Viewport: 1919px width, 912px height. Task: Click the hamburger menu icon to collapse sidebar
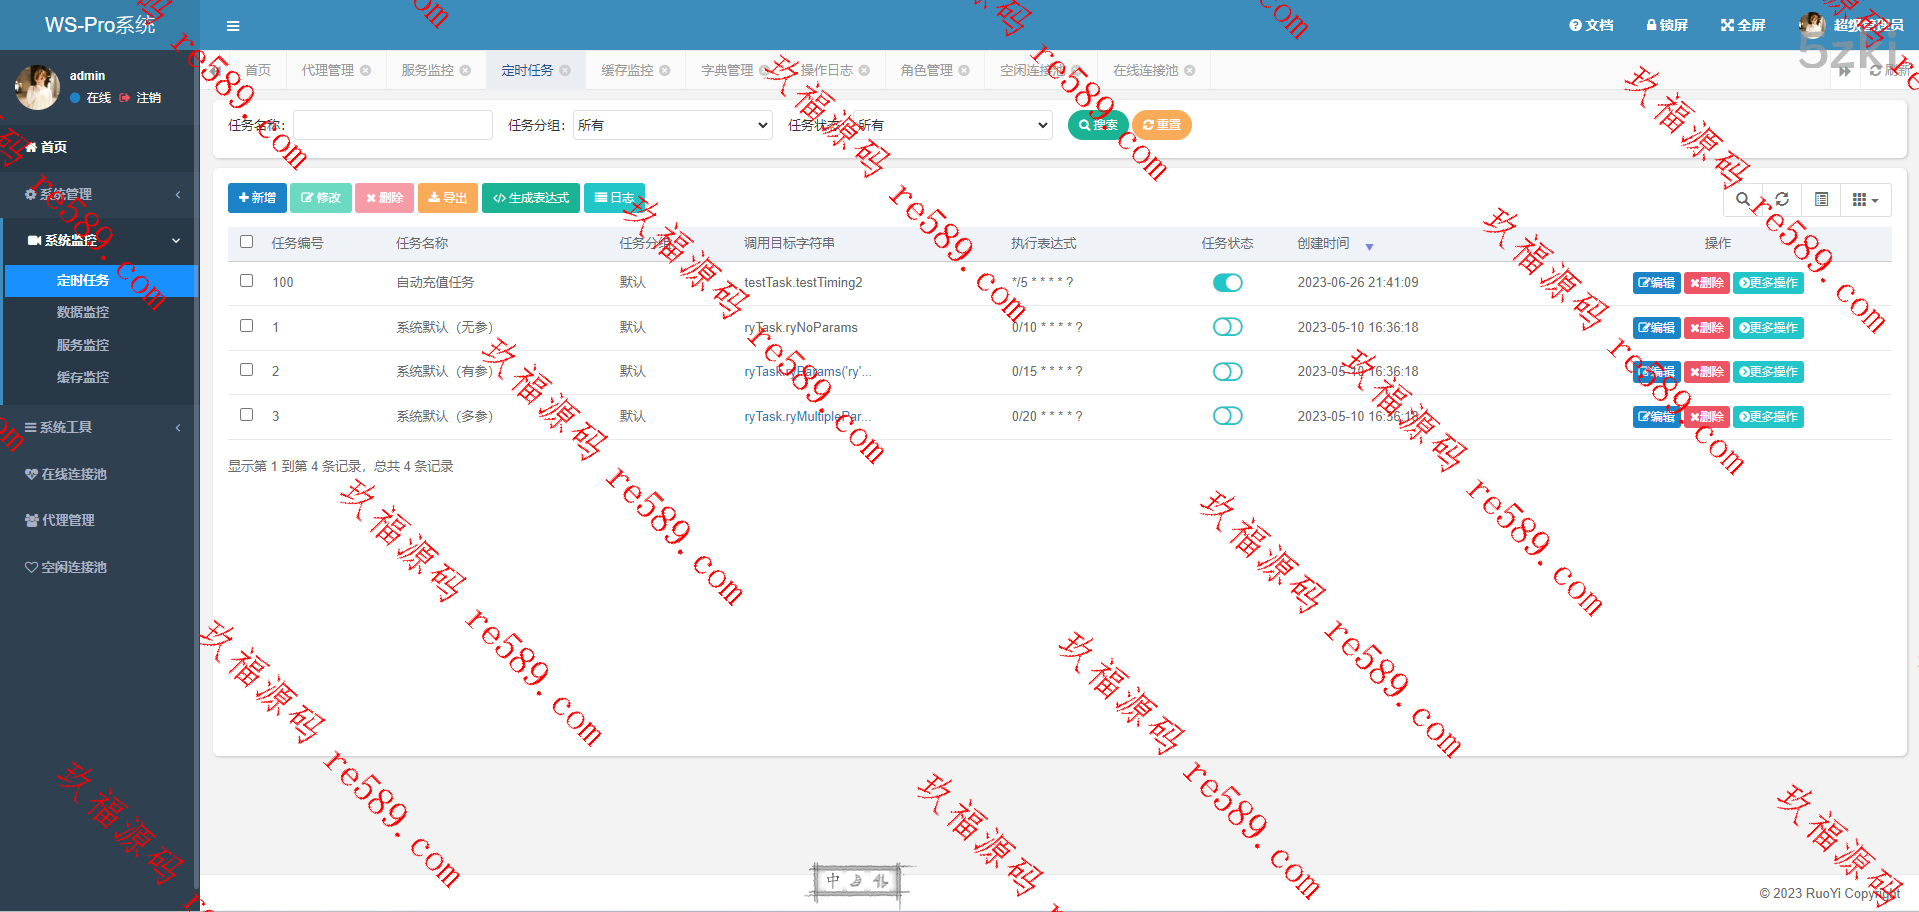pyautogui.click(x=233, y=26)
